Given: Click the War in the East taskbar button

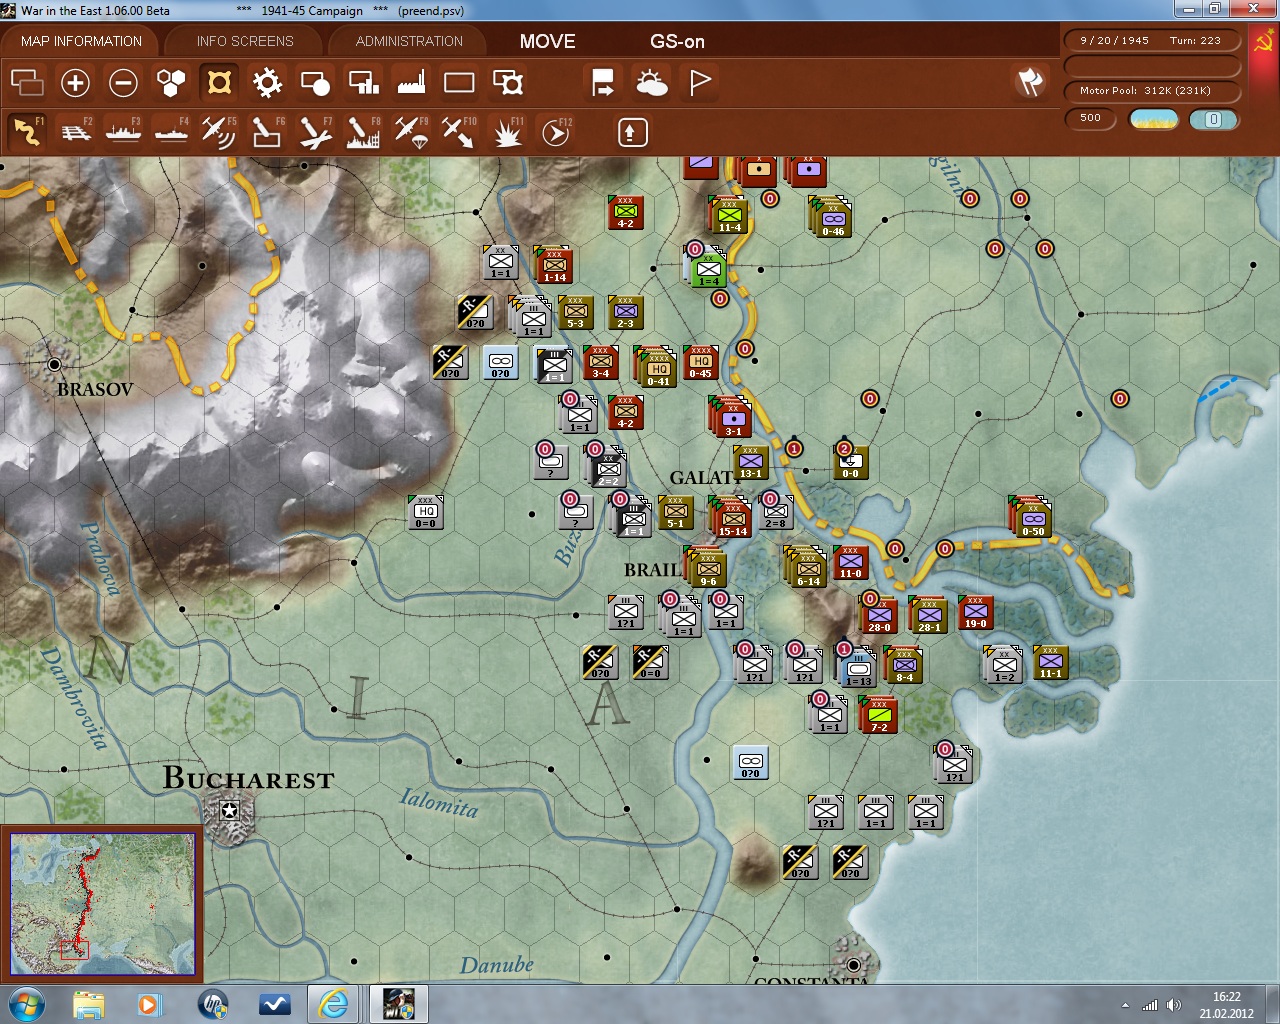Looking at the screenshot, I should coord(399,1004).
